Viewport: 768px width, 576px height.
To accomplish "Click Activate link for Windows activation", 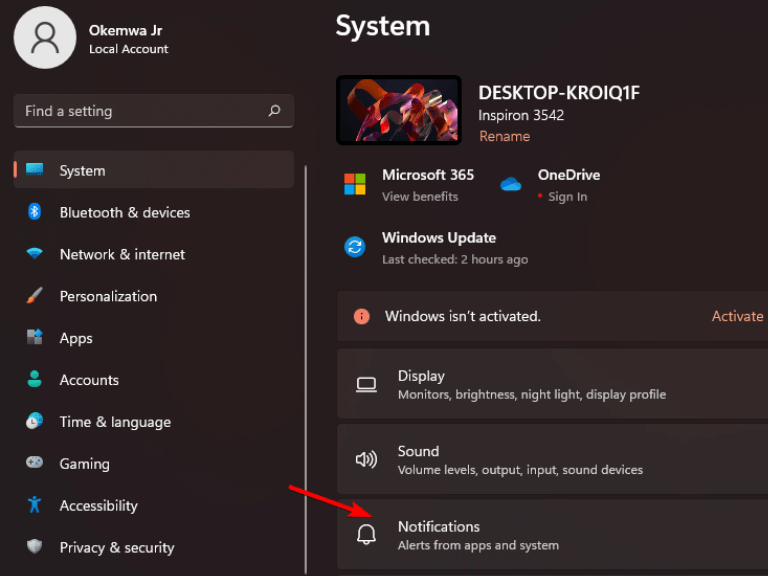I will 737,316.
